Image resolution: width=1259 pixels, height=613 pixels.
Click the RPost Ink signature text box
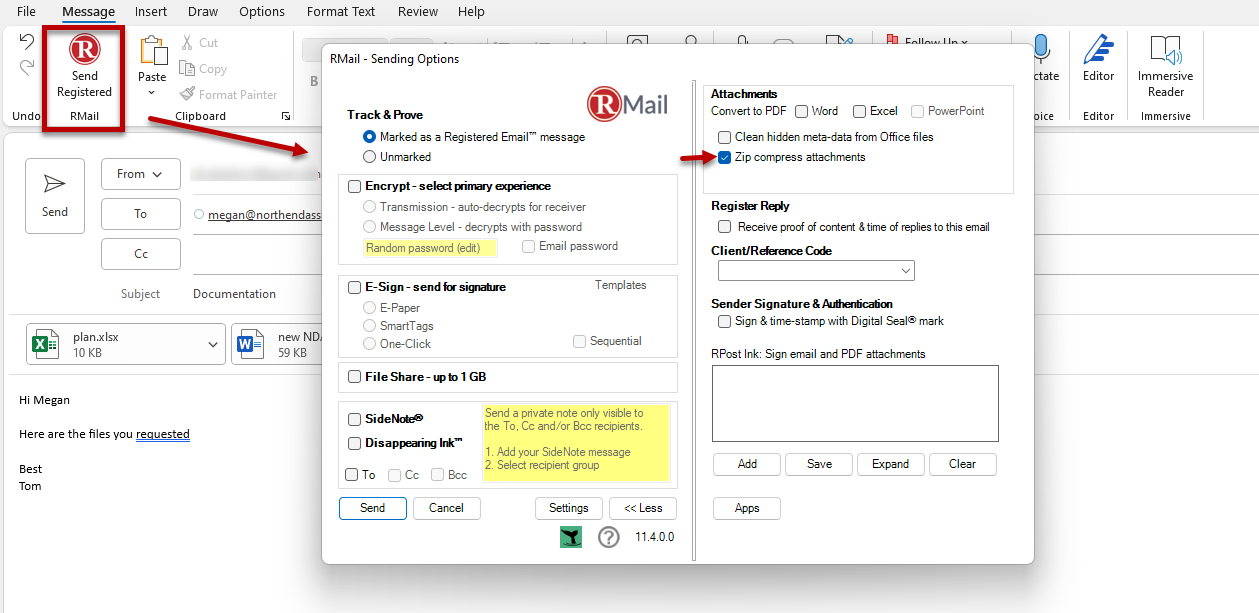point(855,403)
